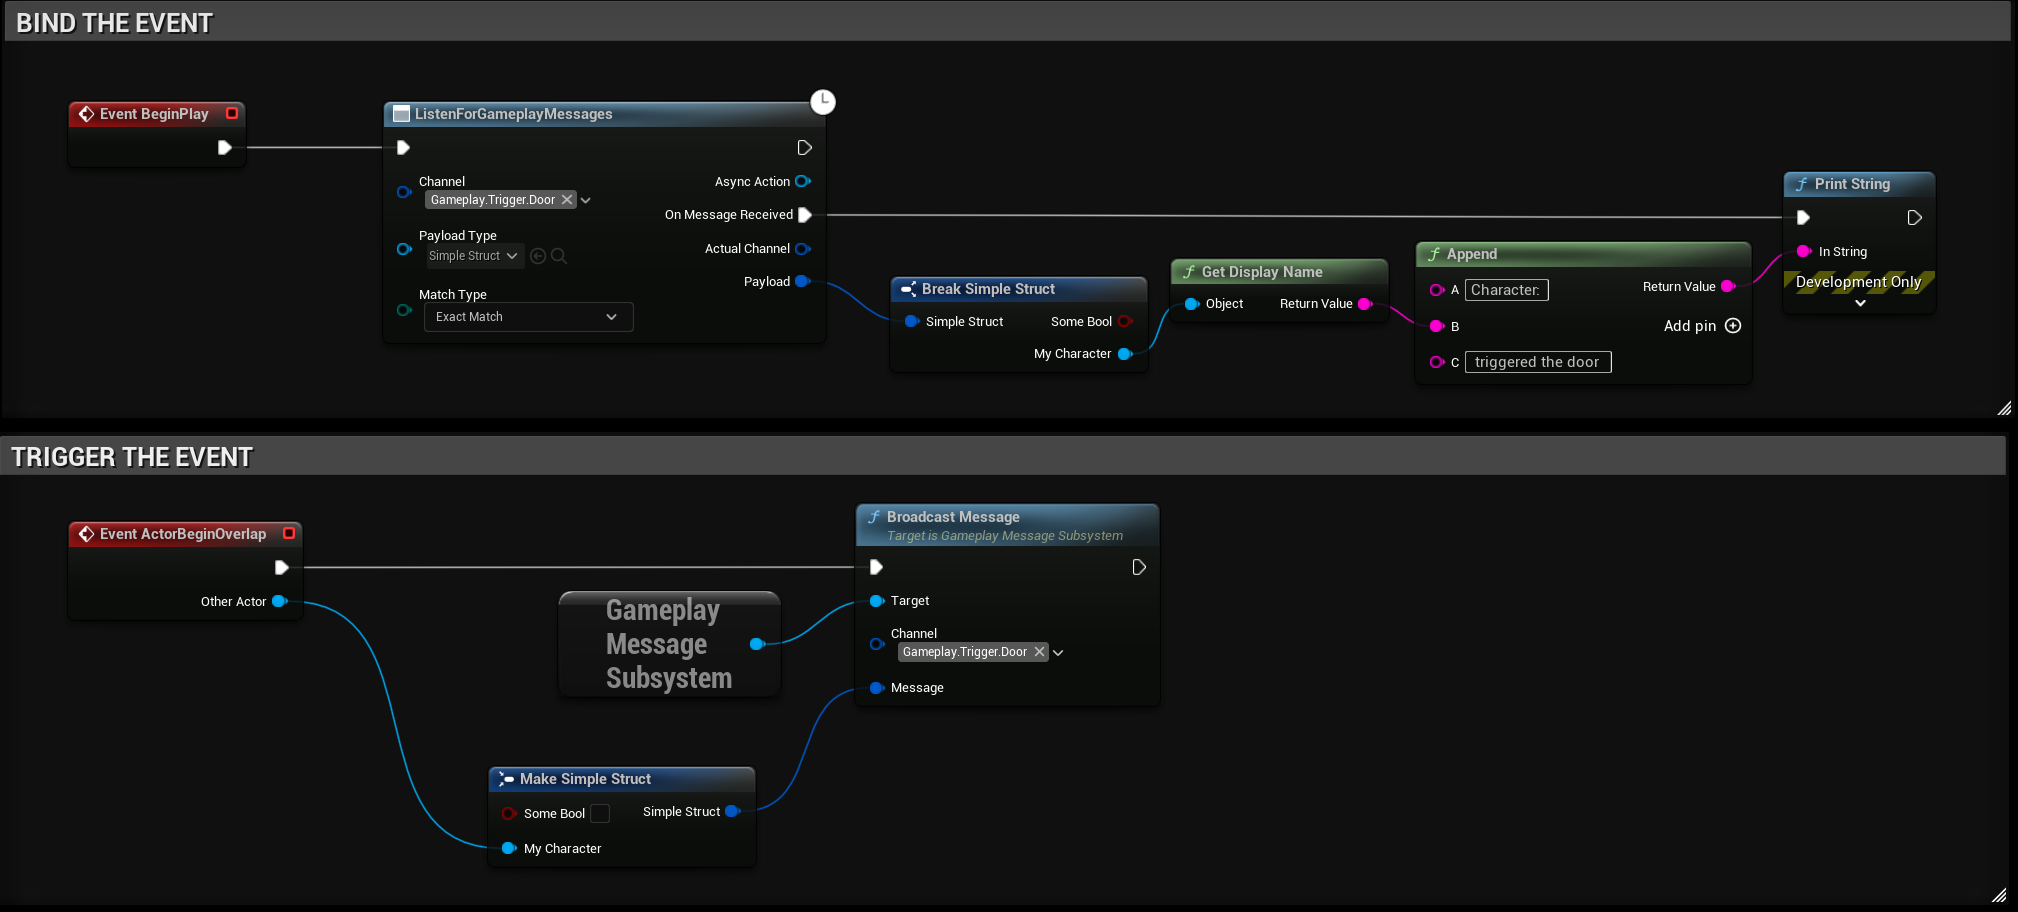2018x912 pixels.
Task: Click the Async Action output pin
Action: pos(802,182)
